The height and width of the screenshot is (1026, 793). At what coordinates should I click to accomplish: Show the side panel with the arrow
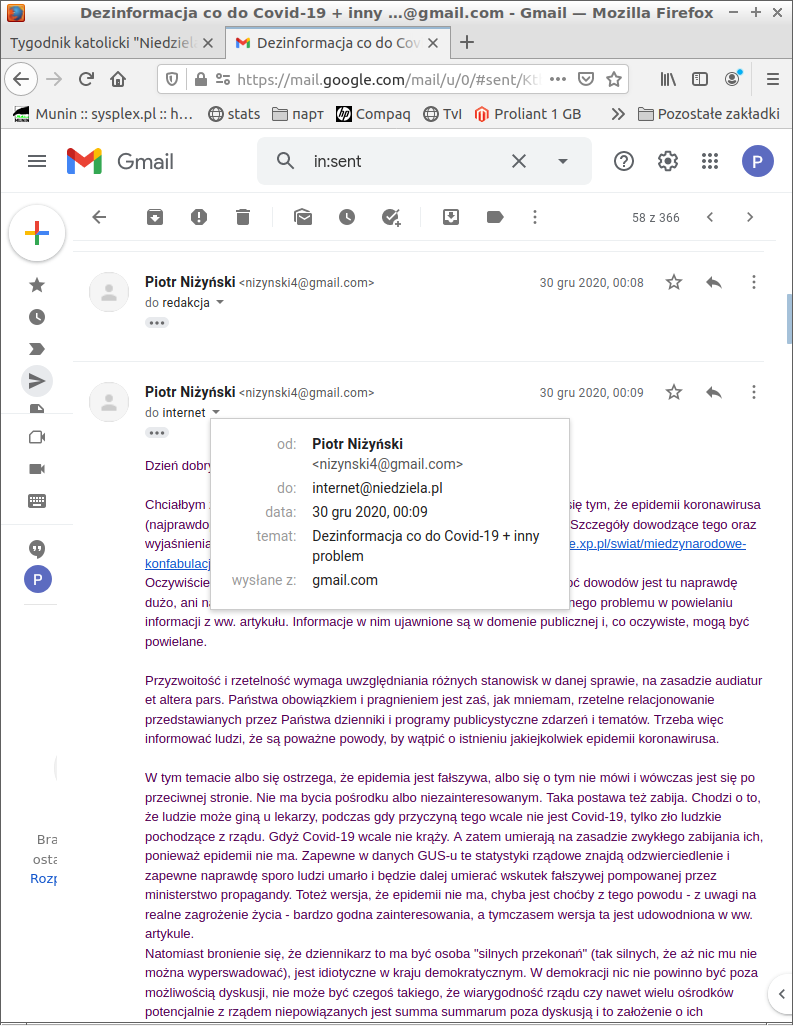tap(781, 995)
